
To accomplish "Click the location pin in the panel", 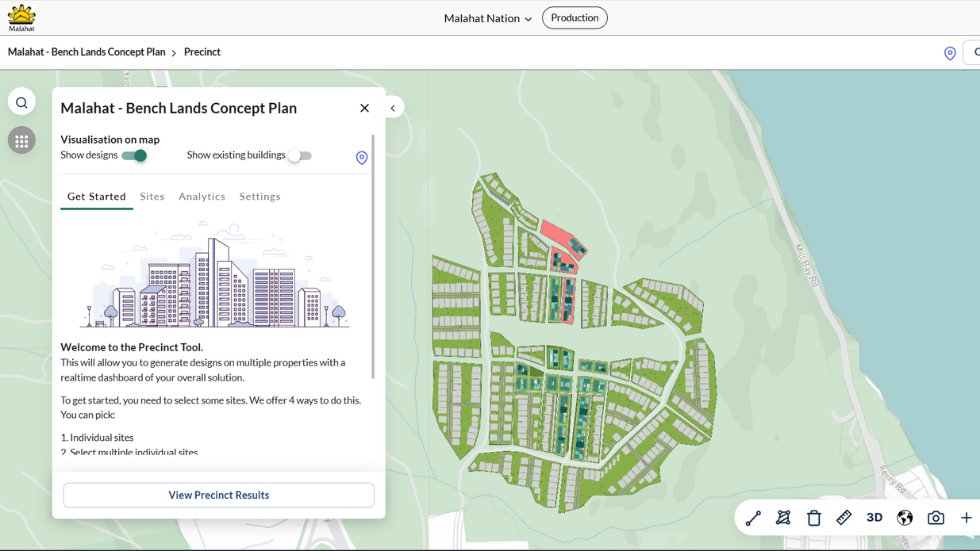I will tap(361, 157).
